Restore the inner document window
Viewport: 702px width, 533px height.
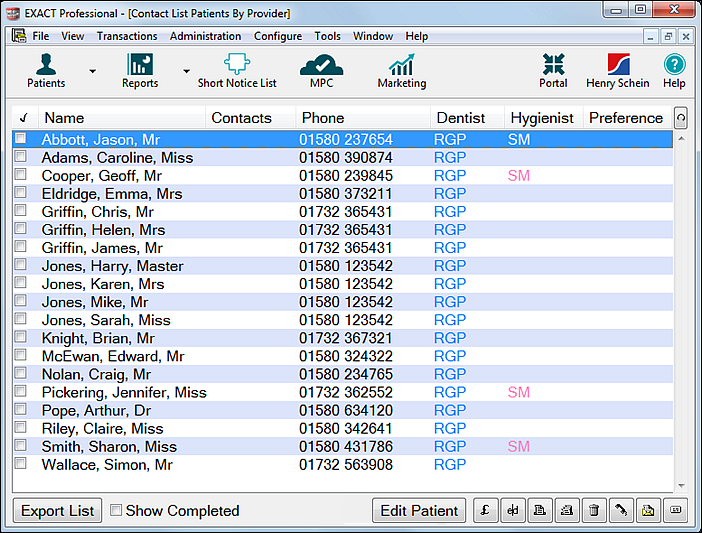point(668,36)
